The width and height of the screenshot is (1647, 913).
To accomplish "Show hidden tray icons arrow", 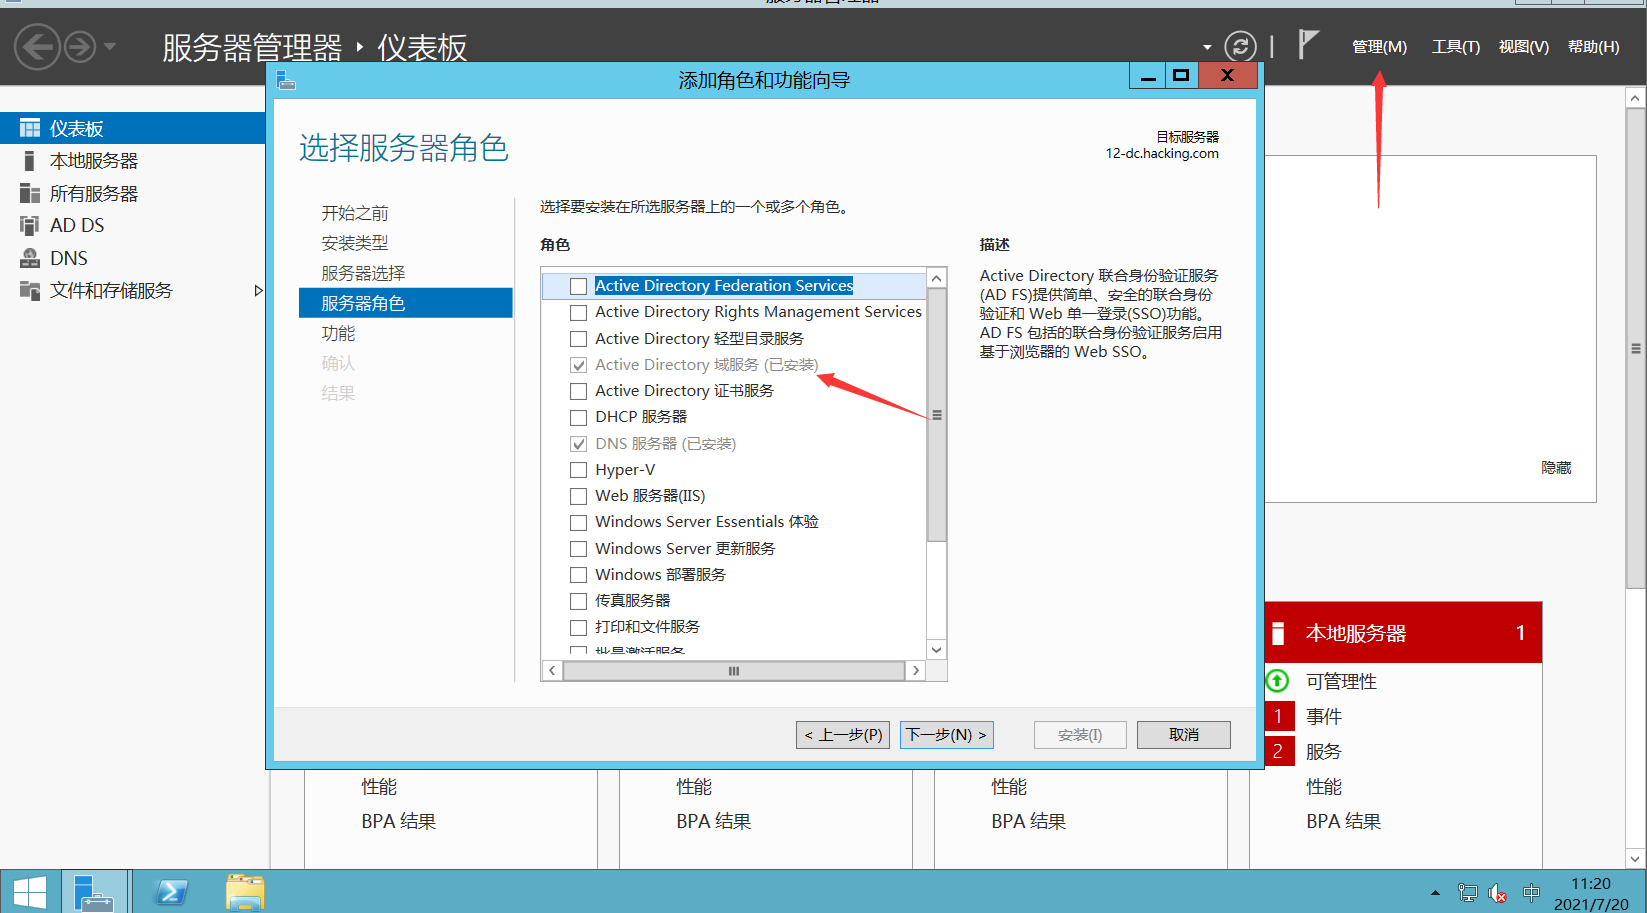I will (x=1435, y=893).
